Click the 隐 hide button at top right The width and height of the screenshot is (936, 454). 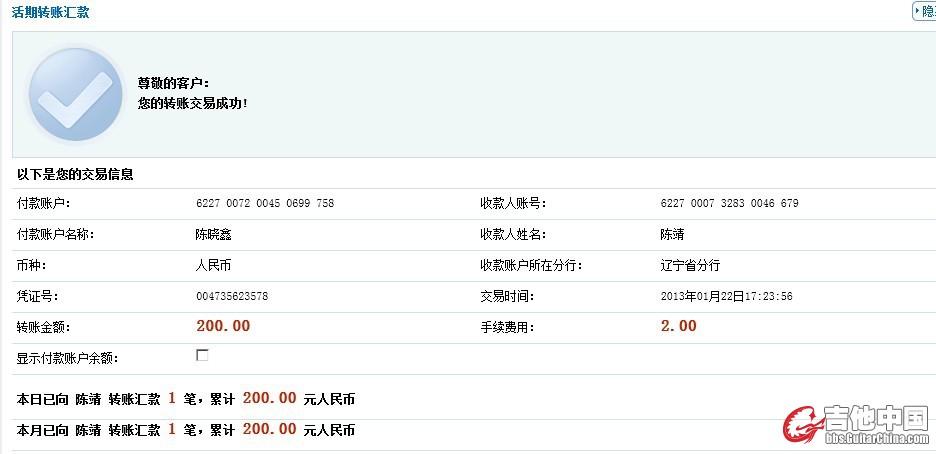pyautogui.click(x=927, y=11)
